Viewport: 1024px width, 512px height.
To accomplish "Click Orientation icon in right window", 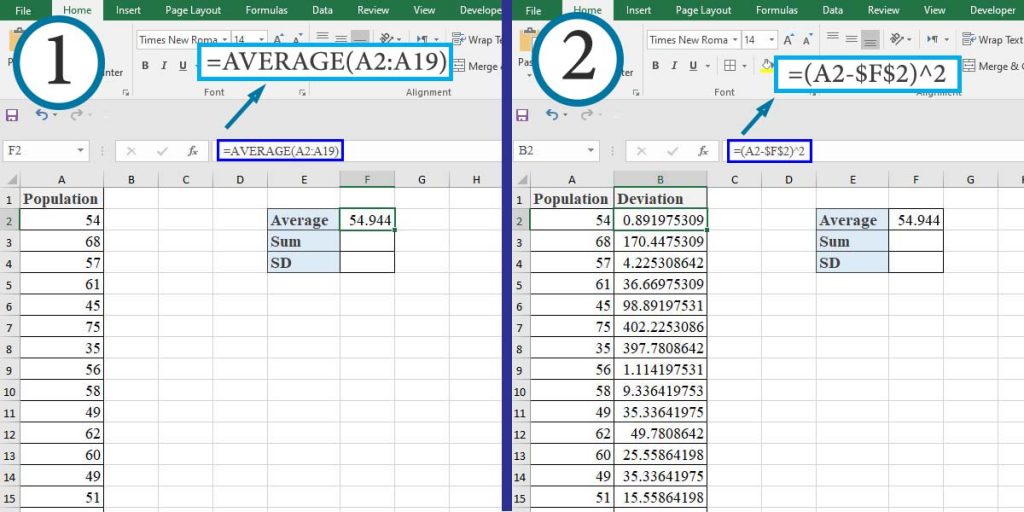I will 896,40.
